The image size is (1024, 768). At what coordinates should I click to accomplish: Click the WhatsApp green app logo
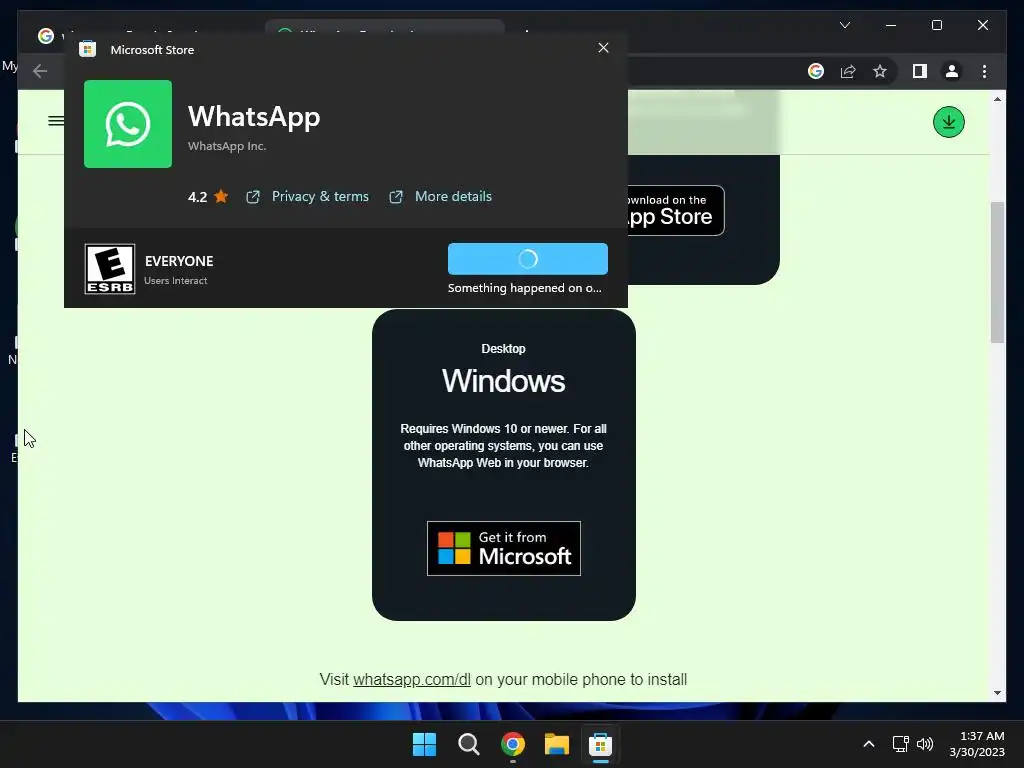pos(128,124)
